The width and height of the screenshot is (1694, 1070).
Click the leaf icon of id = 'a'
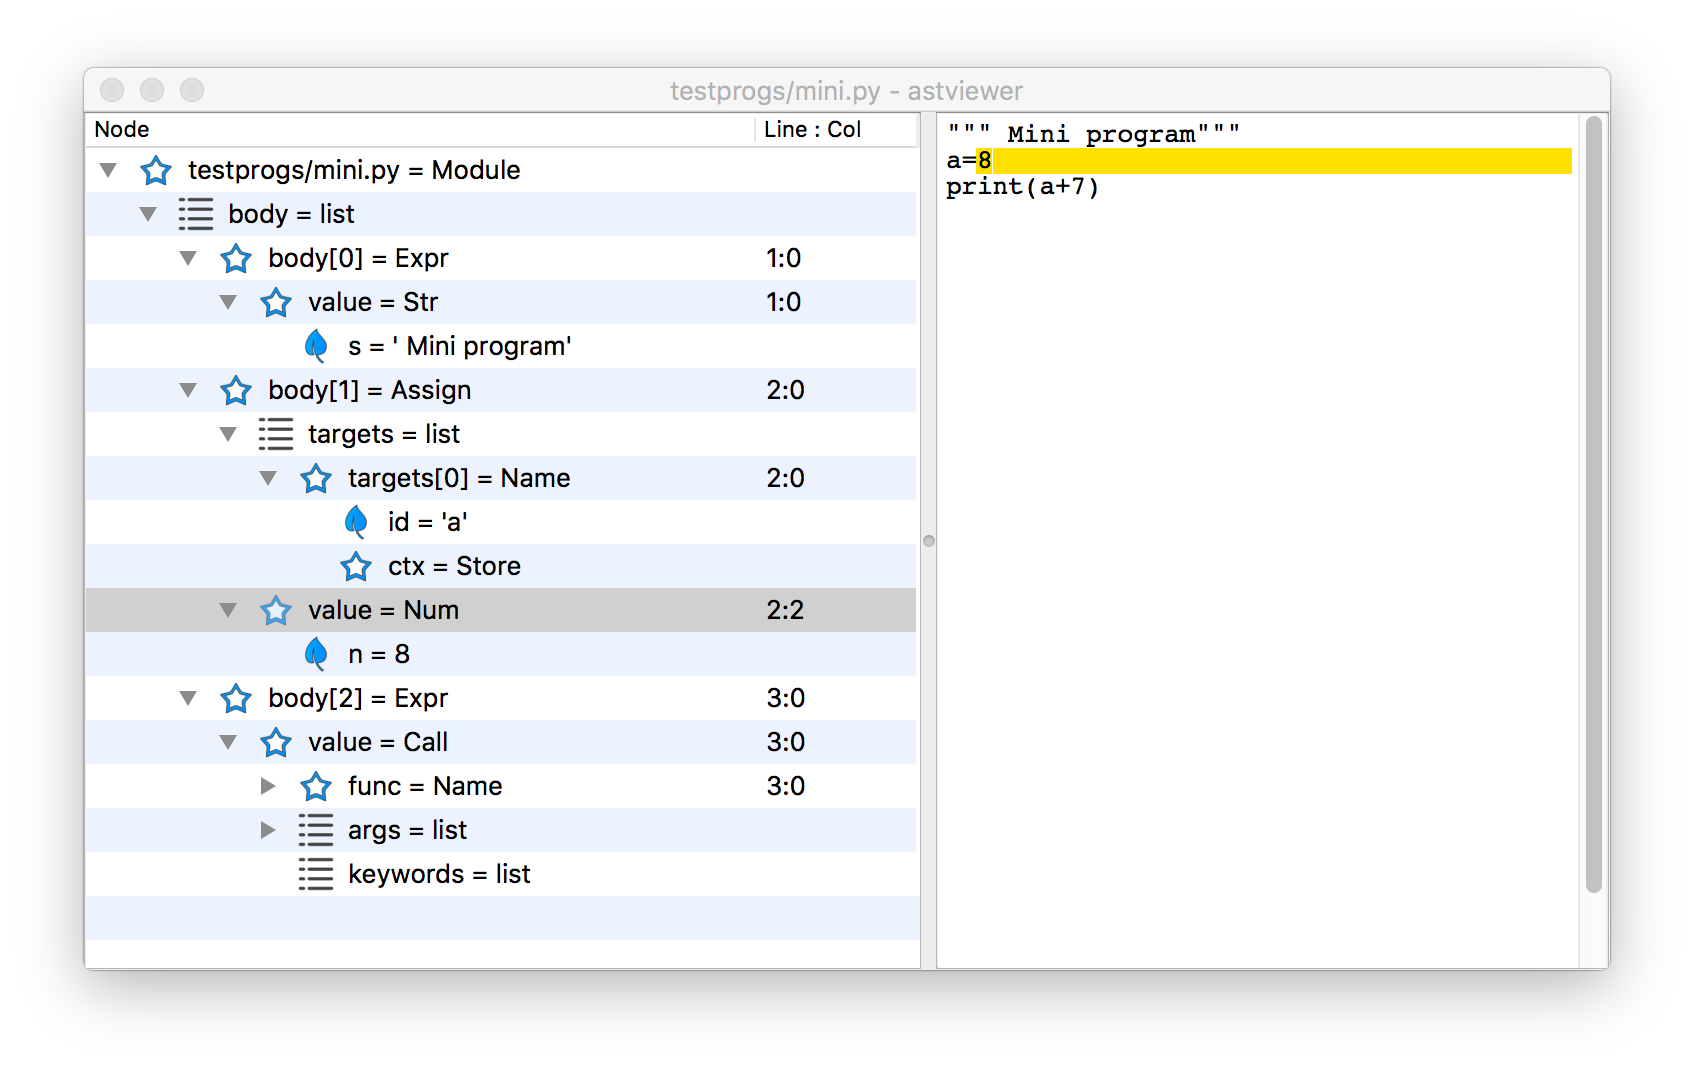[356, 522]
